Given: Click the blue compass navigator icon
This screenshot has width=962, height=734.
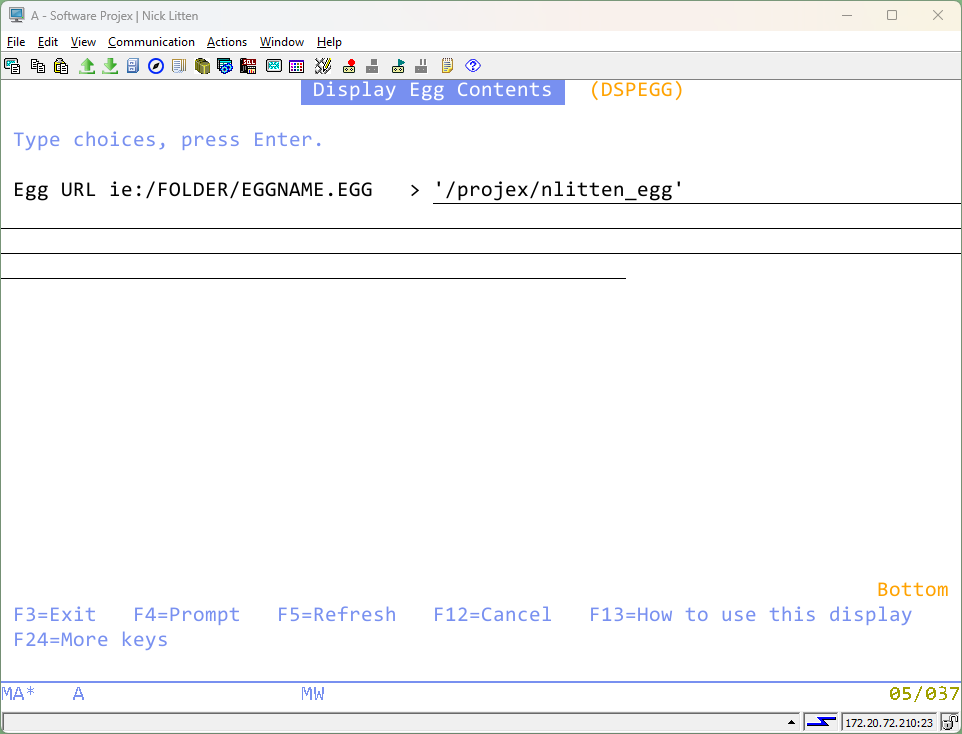Looking at the screenshot, I should point(156,66).
